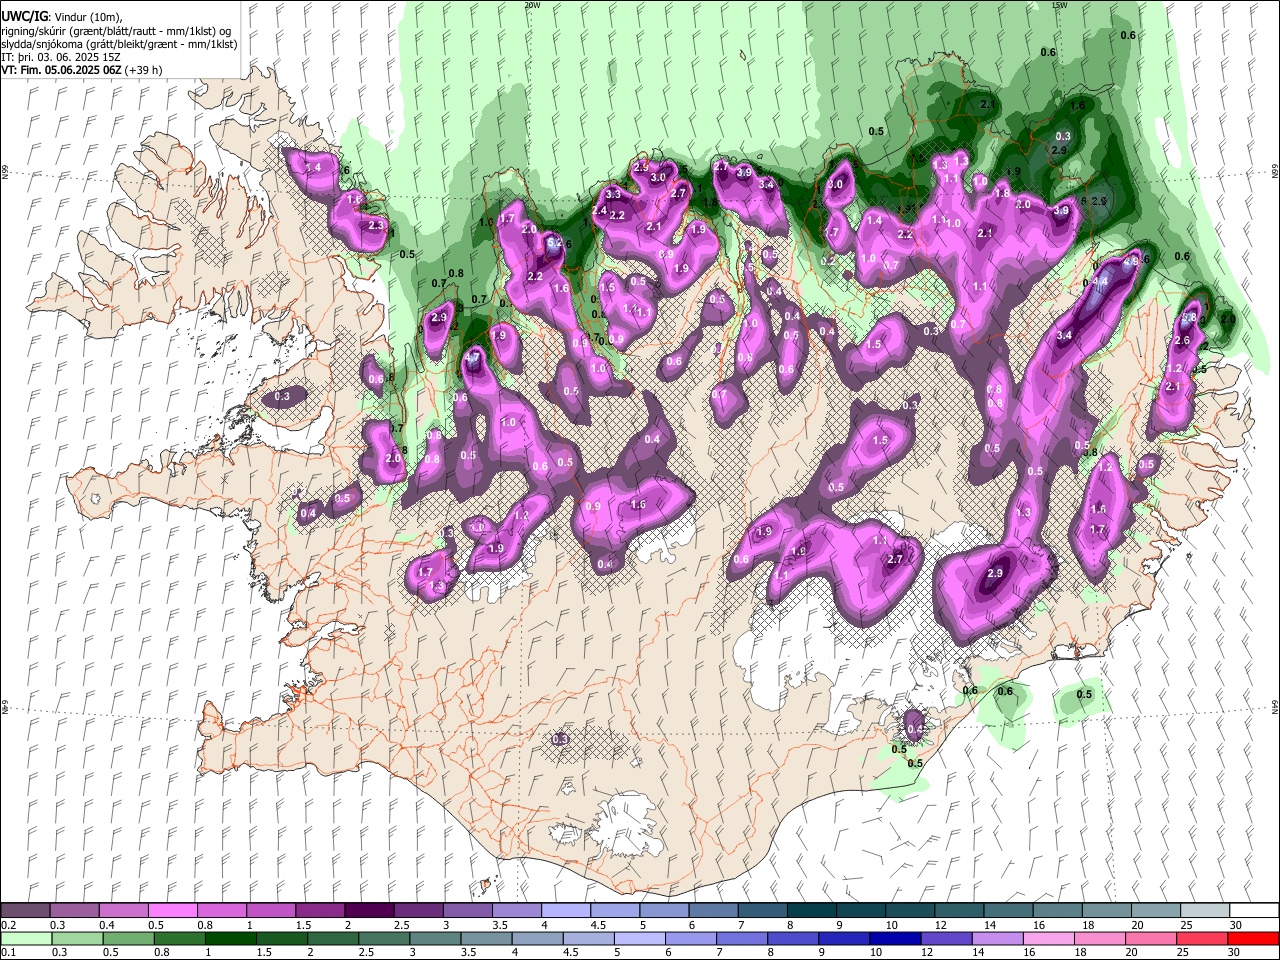
Task: Click the '20W' longitude label
Action: (x=532, y=5)
